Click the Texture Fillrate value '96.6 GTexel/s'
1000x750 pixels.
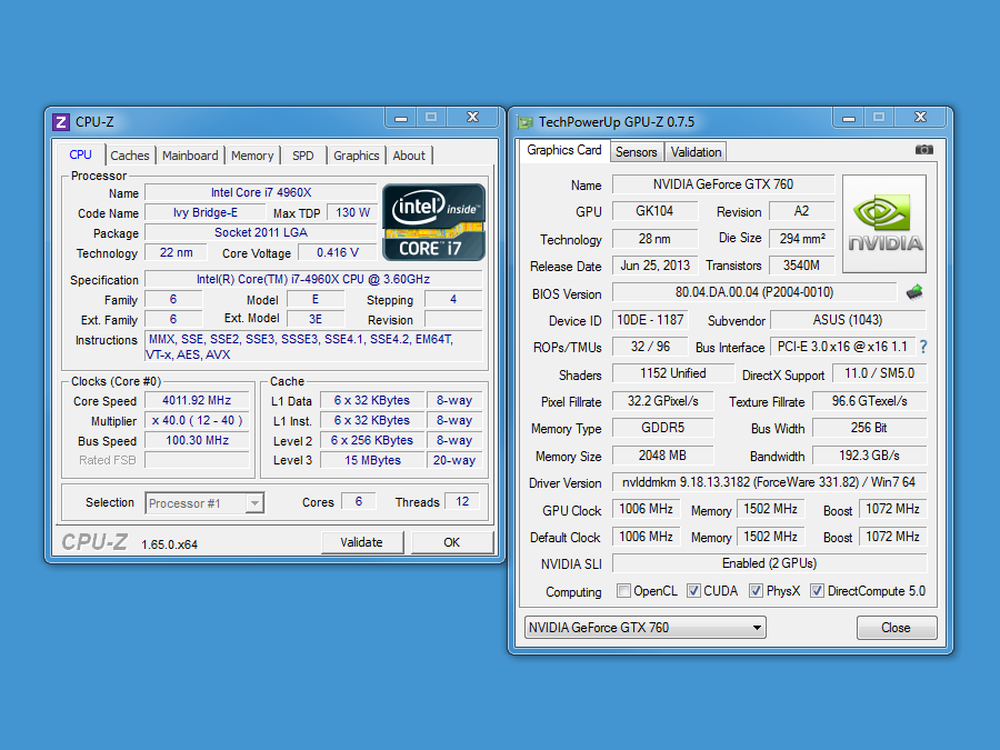869,401
